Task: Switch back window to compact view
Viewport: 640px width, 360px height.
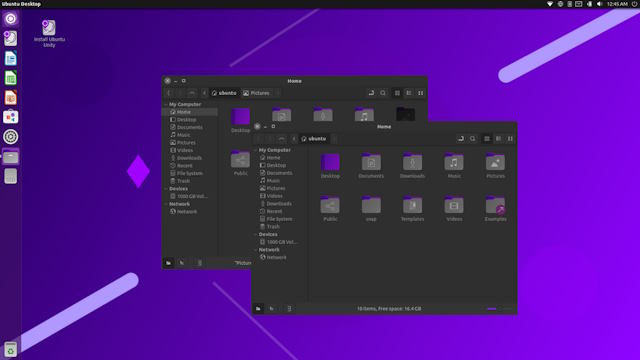Action: coord(420,93)
